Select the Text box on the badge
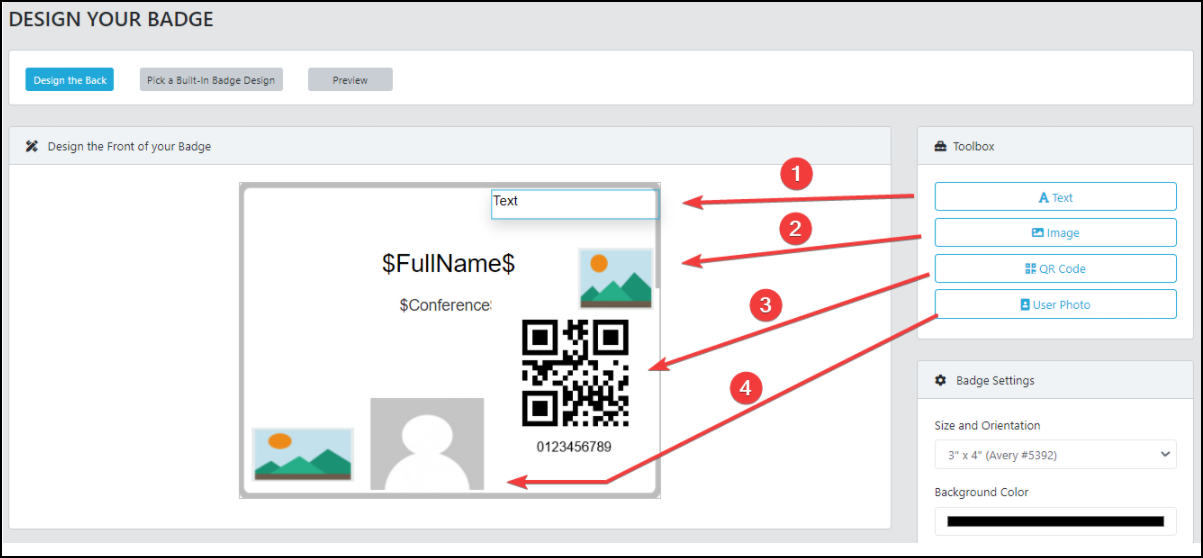1203x558 pixels. pos(575,204)
